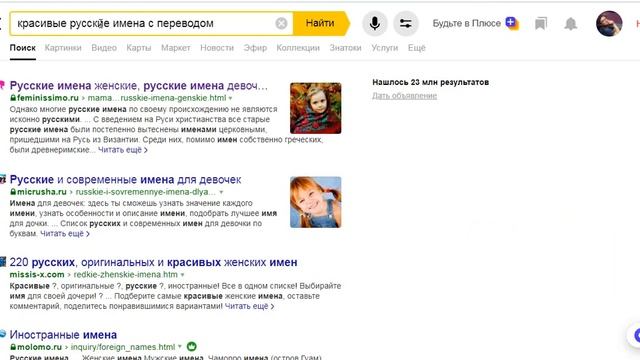The width and height of the screenshot is (640, 360).
Task: Switch to the Эфир tab
Action: [255, 48]
